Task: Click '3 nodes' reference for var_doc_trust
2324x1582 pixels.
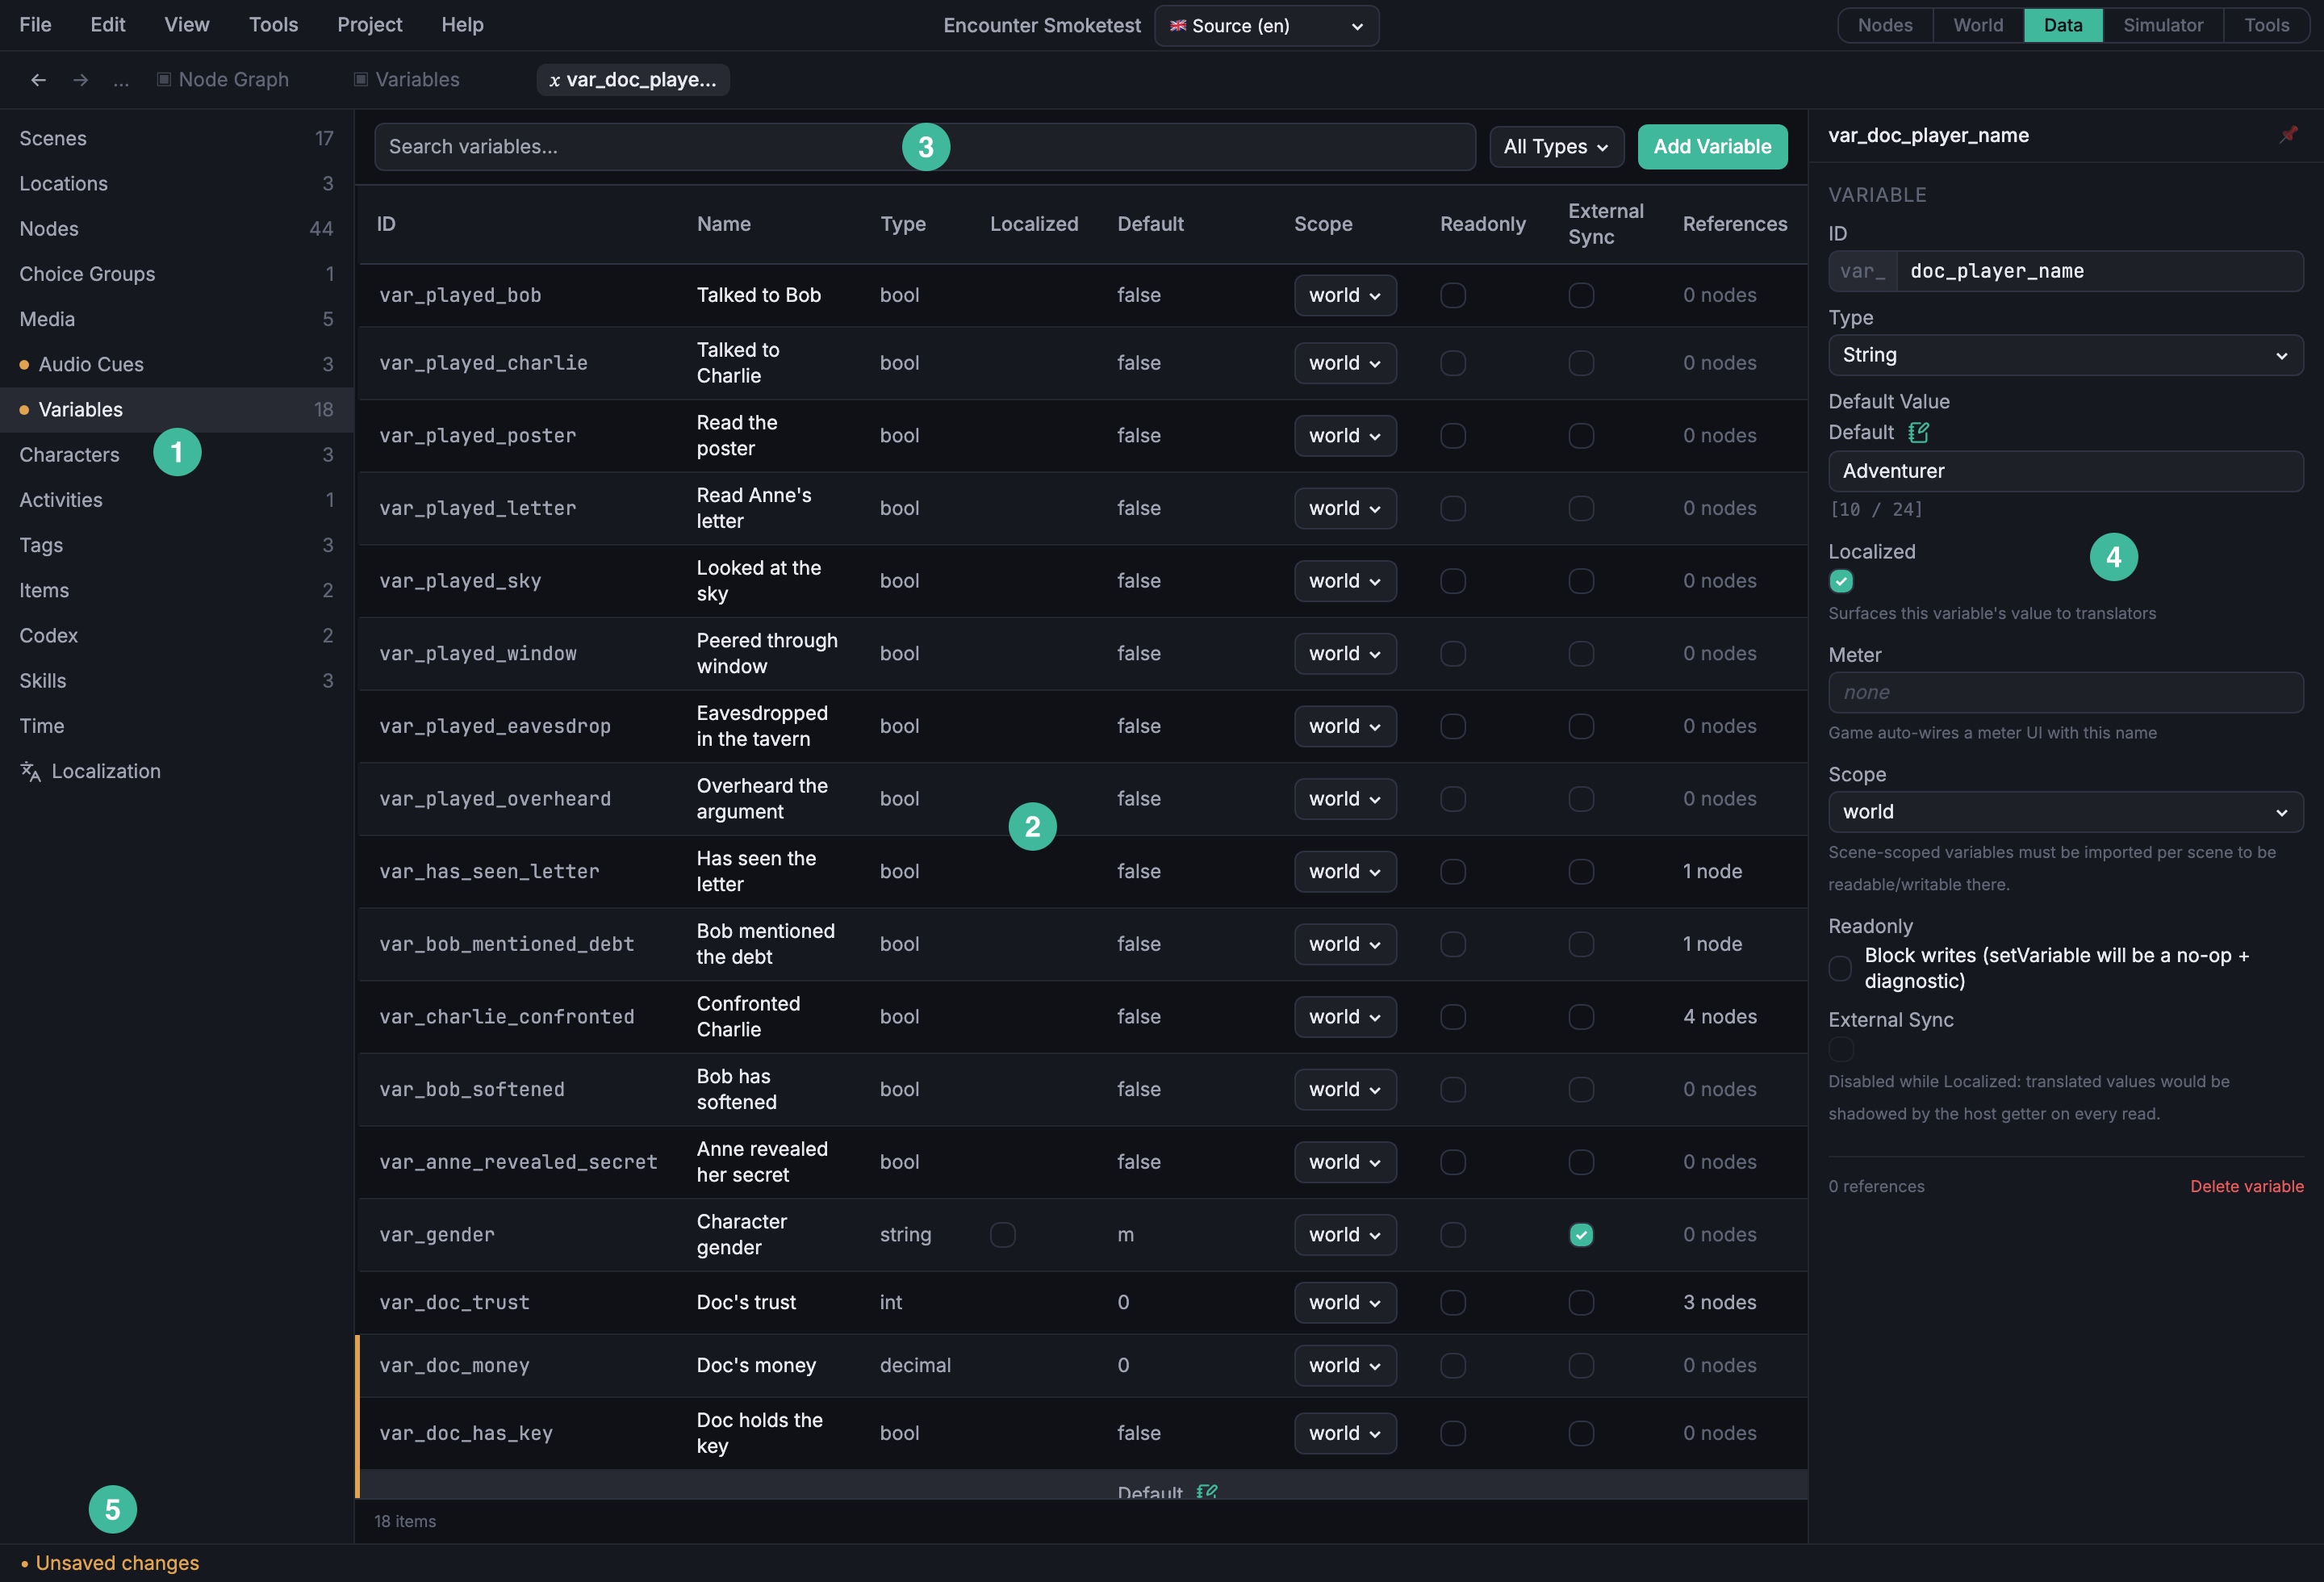Action: (1719, 1302)
